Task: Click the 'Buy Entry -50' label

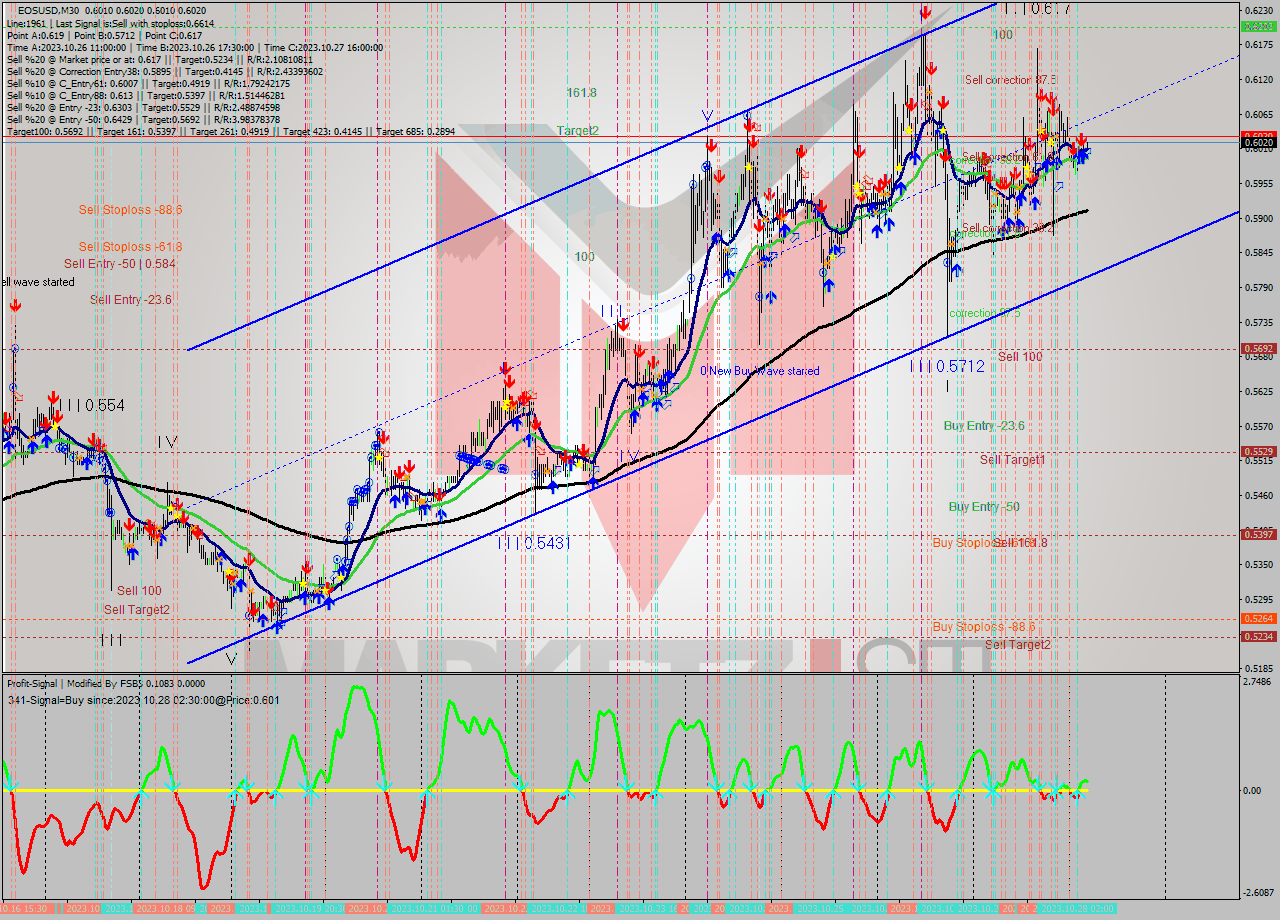Action: [984, 507]
